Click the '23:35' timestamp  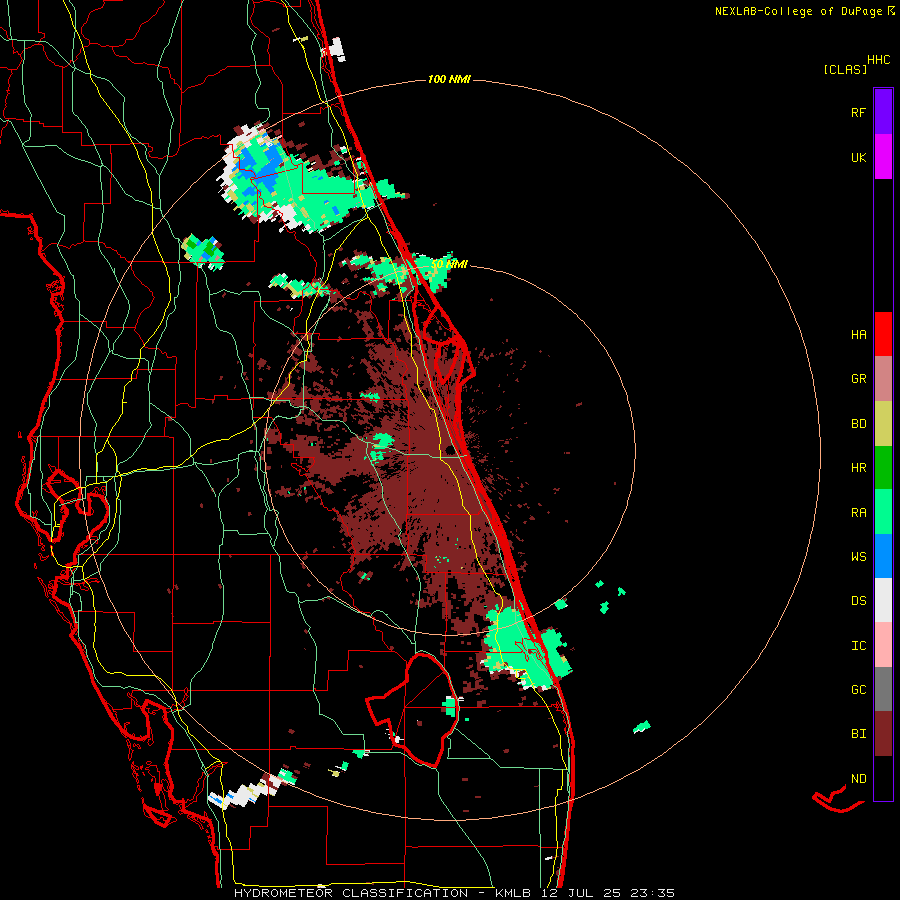pyautogui.click(x=652, y=893)
